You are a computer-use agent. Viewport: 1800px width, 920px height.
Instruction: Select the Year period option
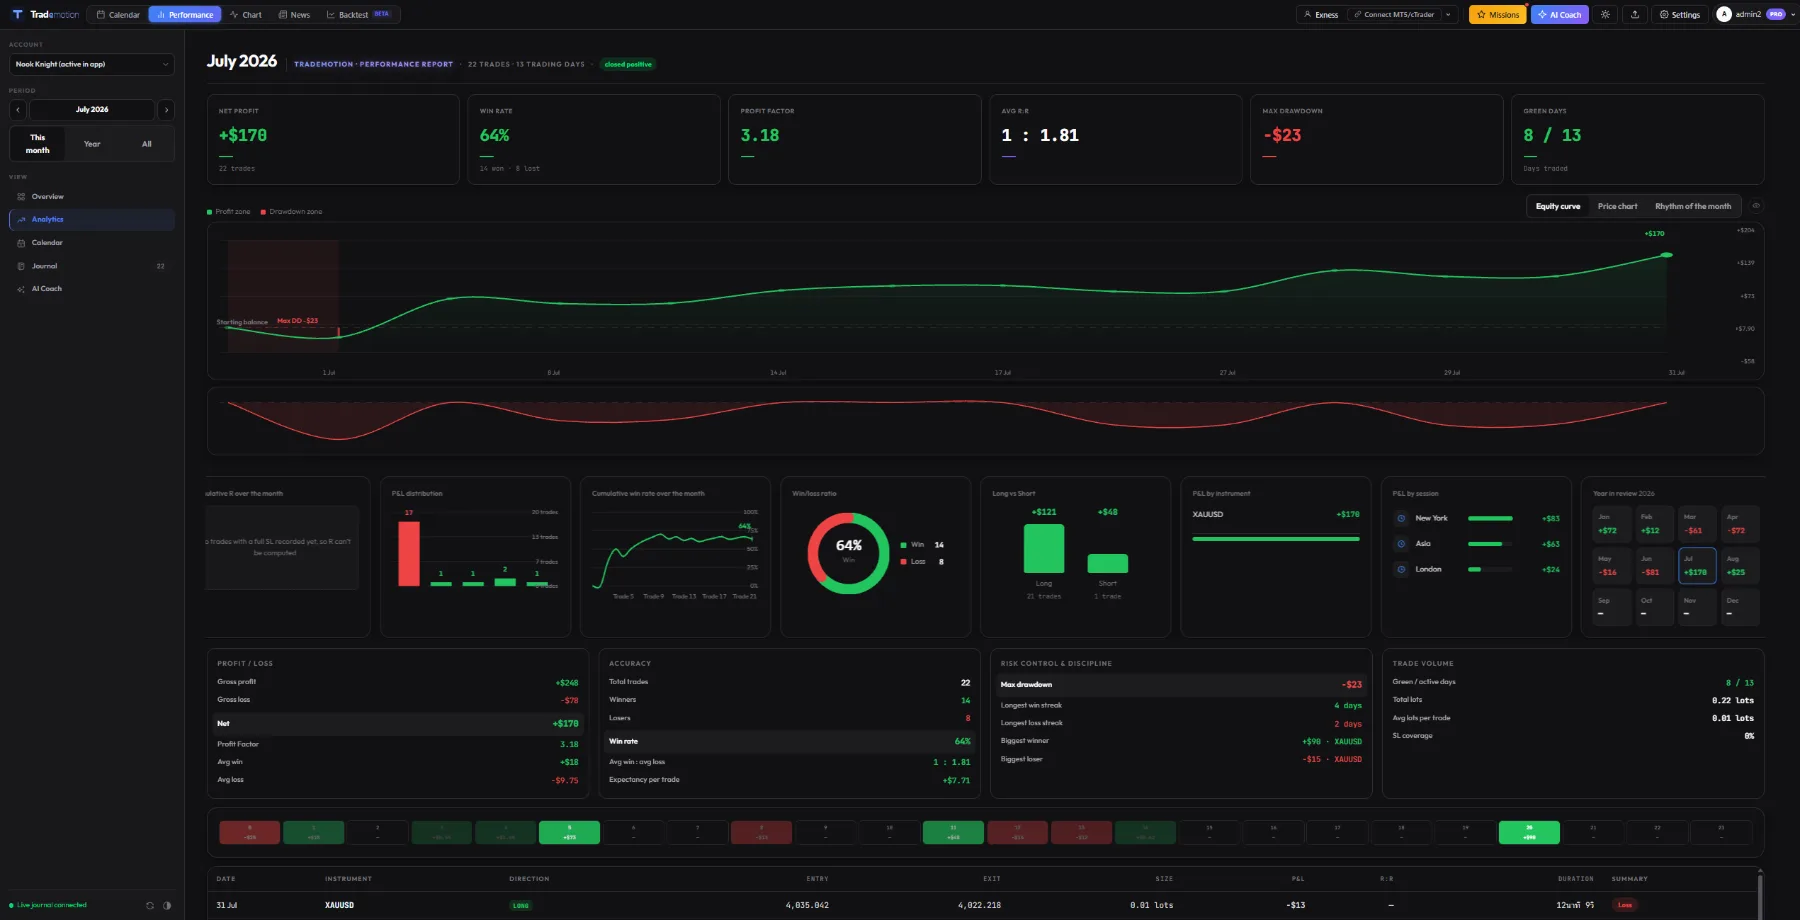(92, 143)
